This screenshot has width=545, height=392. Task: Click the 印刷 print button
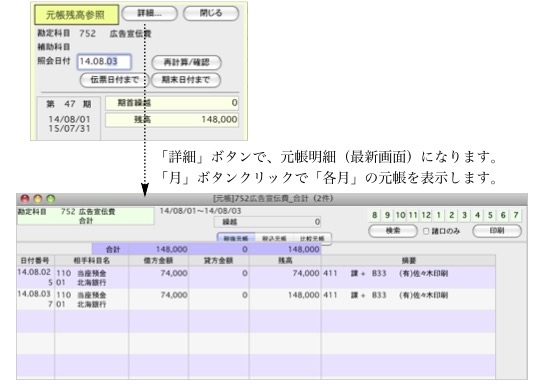pyautogui.click(x=497, y=231)
